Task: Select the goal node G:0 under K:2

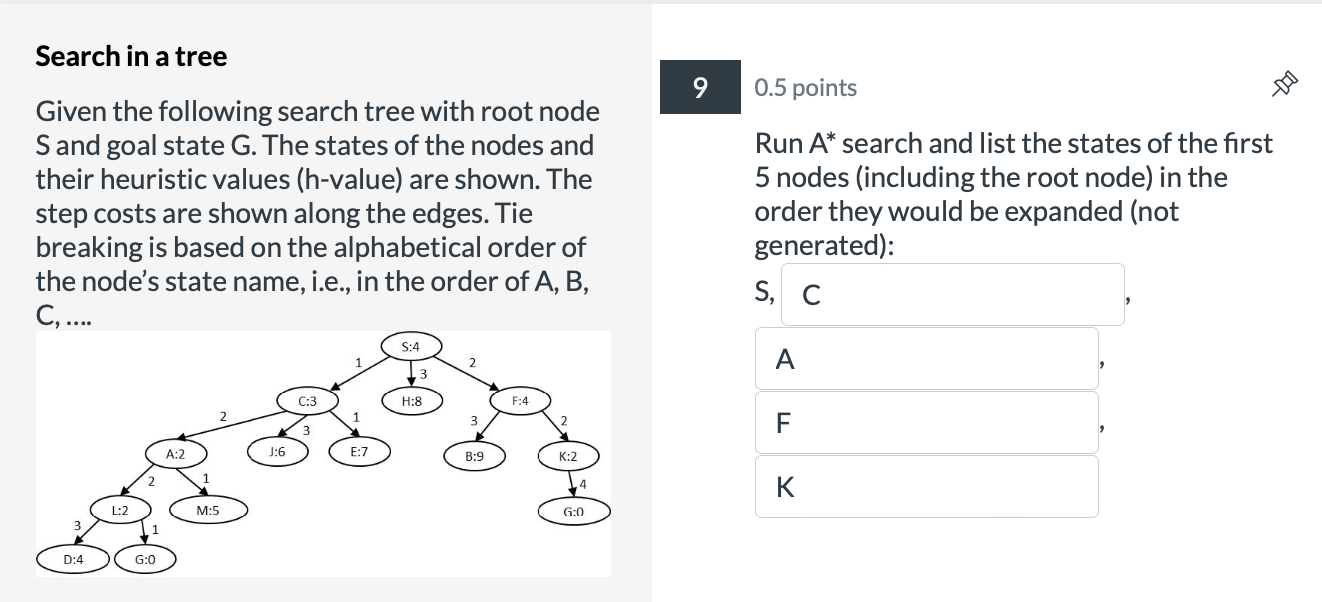Action: (573, 510)
